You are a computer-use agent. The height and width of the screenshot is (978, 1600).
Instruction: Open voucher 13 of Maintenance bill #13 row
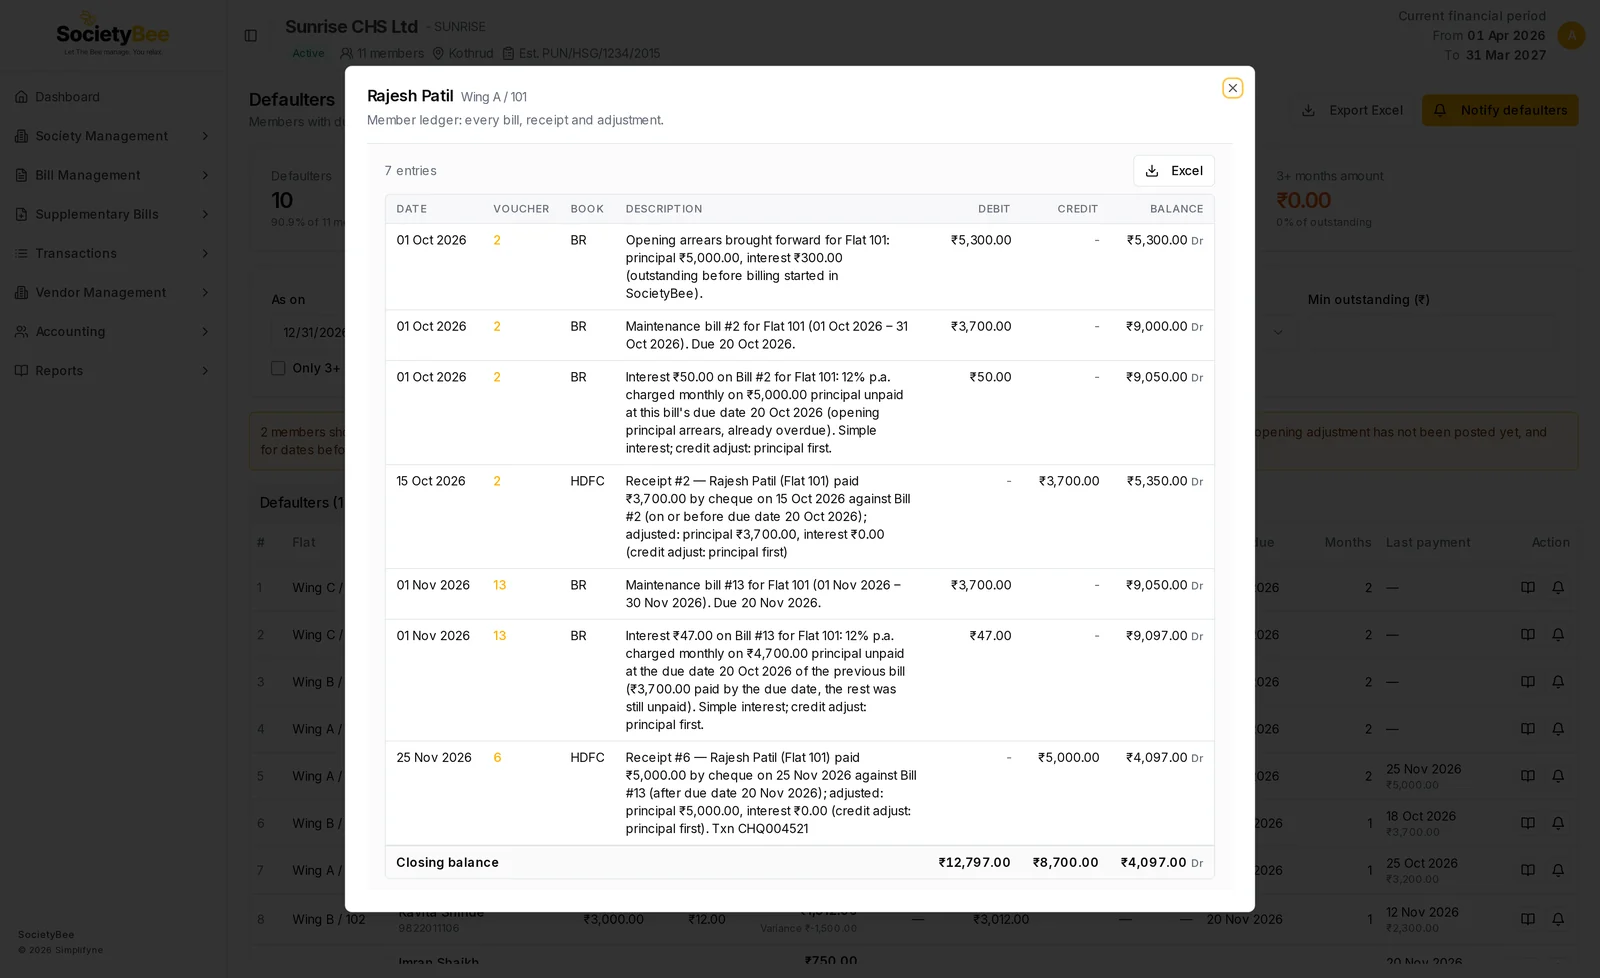point(500,585)
